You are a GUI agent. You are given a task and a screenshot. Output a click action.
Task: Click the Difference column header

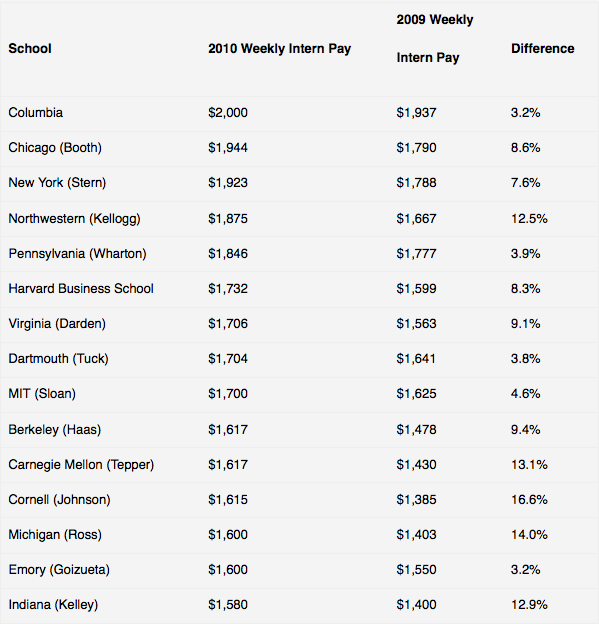(x=542, y=49)
